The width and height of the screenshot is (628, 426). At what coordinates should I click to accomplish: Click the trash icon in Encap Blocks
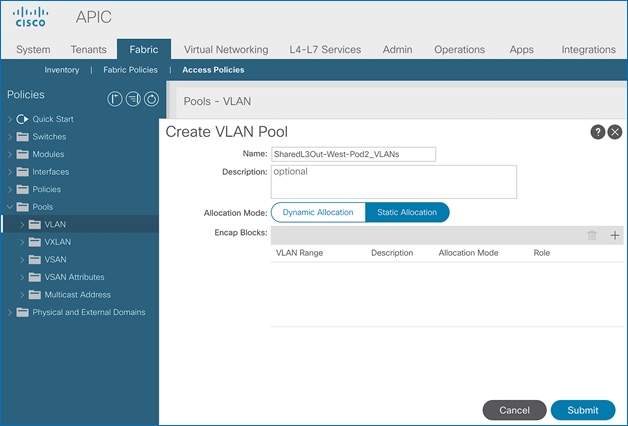592,235
